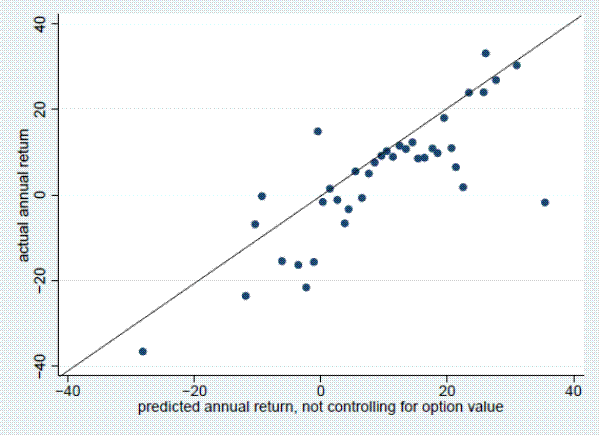Click the x-axis tick label "-40"
The height and width of the screenshot is (436, 600).
tap(67, 389)
